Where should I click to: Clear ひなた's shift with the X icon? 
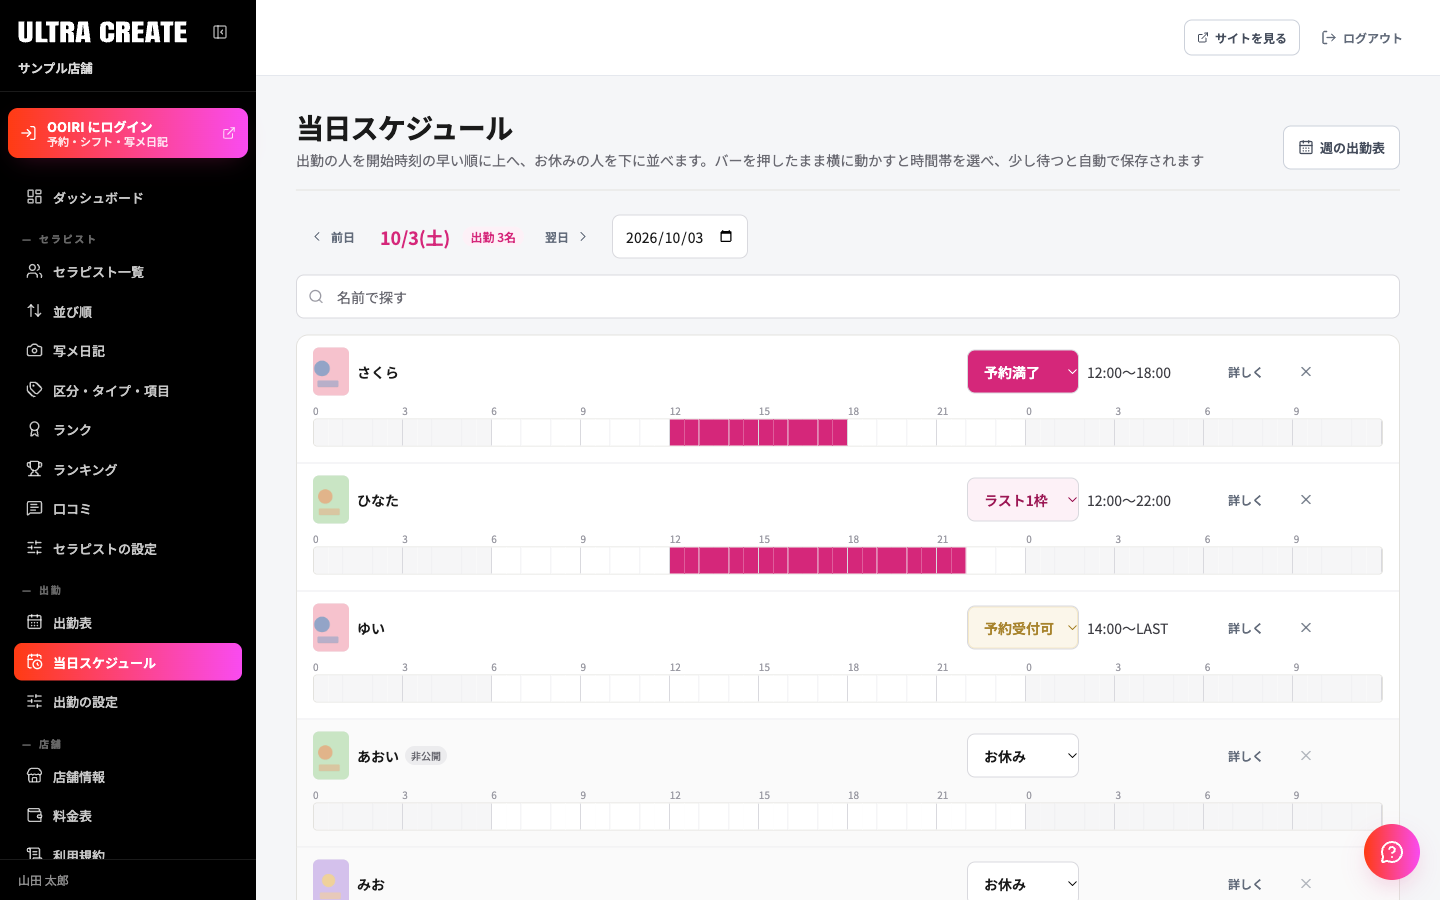[x=1306, y=500]
